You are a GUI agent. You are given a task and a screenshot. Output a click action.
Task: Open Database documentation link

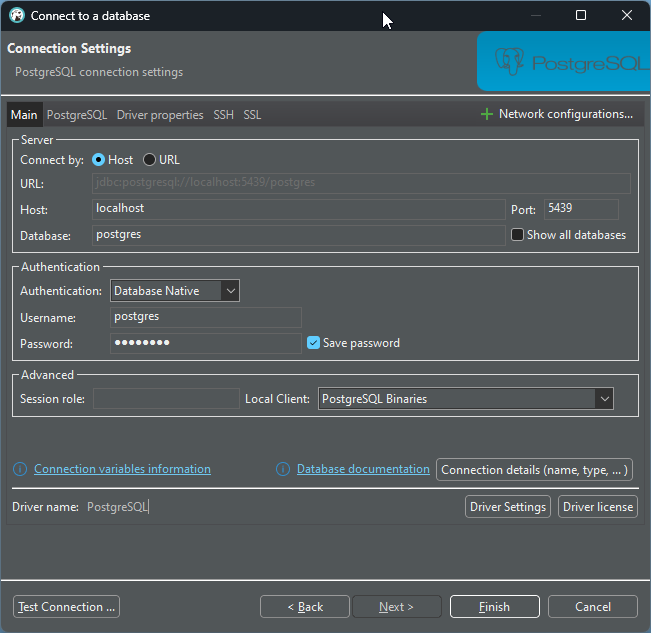click(x=363, y=469)
